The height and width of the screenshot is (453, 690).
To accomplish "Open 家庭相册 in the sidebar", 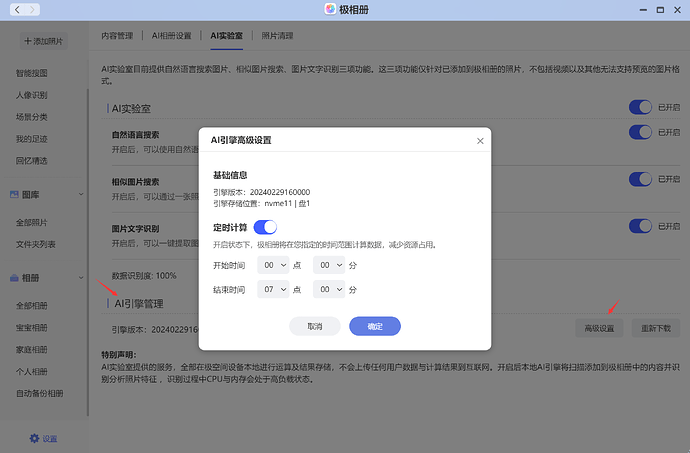I will [32, 350].
